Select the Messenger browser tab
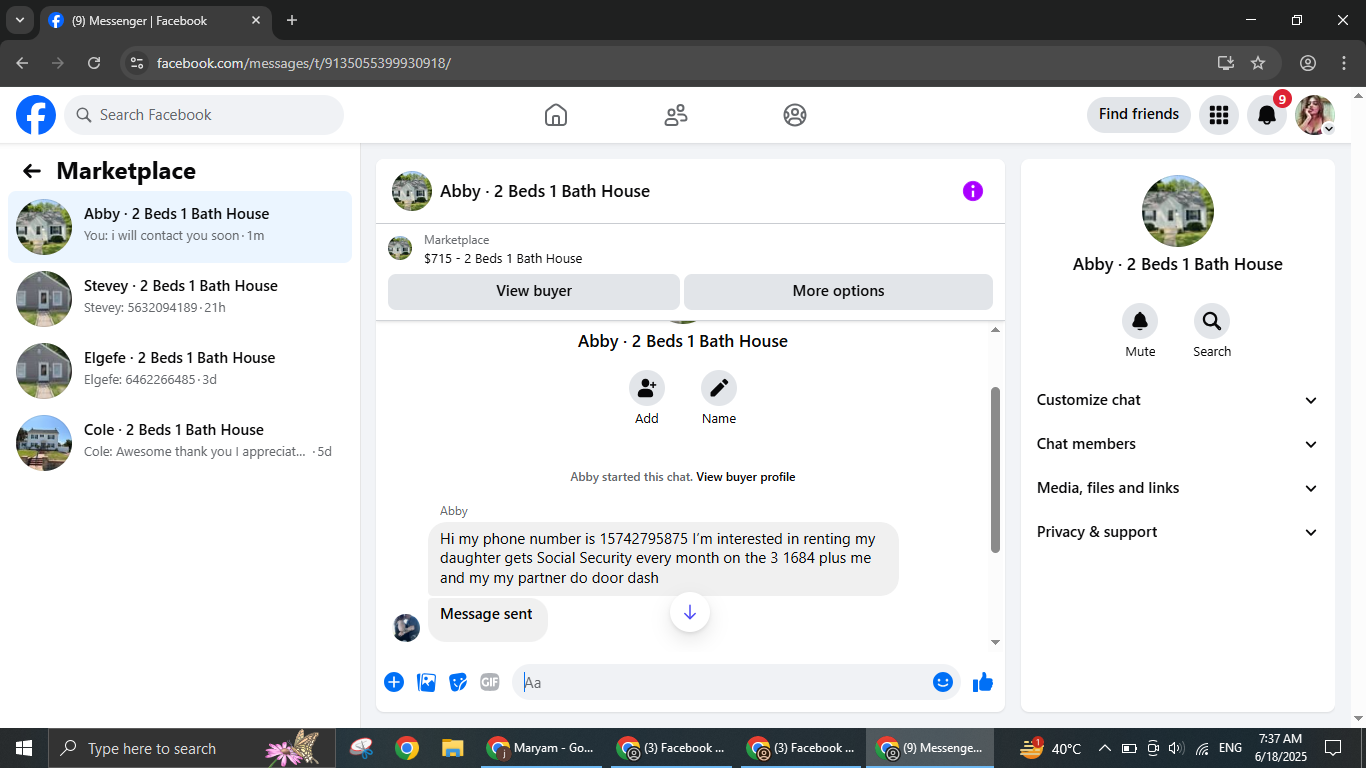The height and width of the screenshot is (768, 1366). pos(155,21)
